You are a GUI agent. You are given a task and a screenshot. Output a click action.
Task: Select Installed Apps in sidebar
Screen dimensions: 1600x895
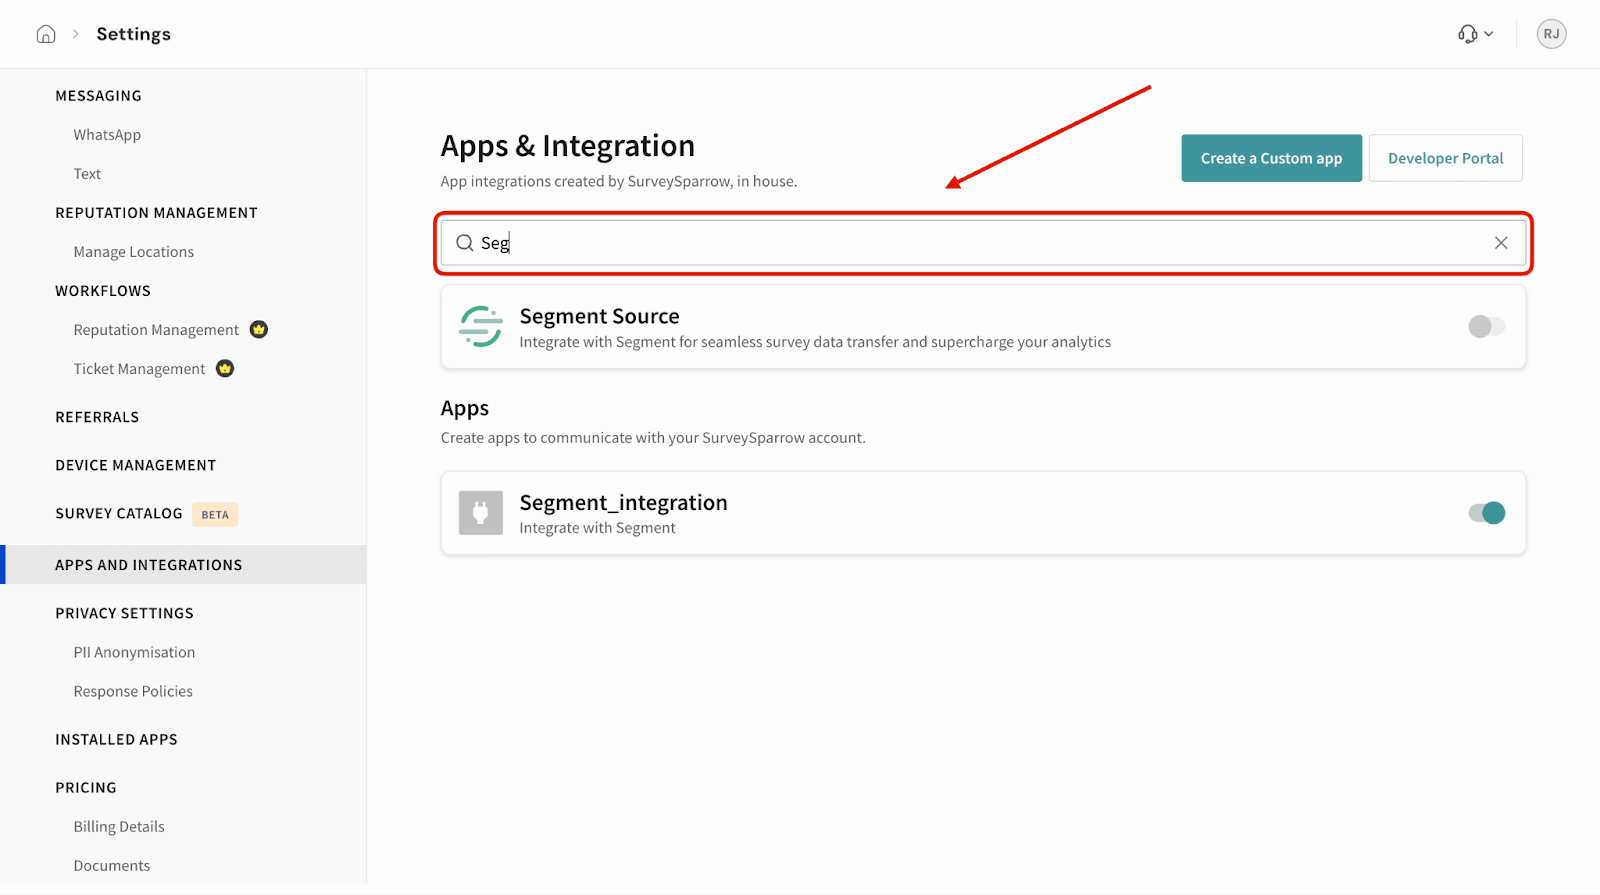116,740
